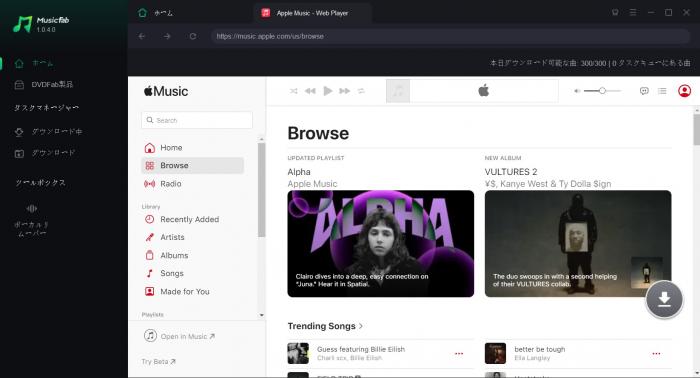Viewport: 700px width, 378px height.
Task: Reload the Apple Music page
Action: 193,36
